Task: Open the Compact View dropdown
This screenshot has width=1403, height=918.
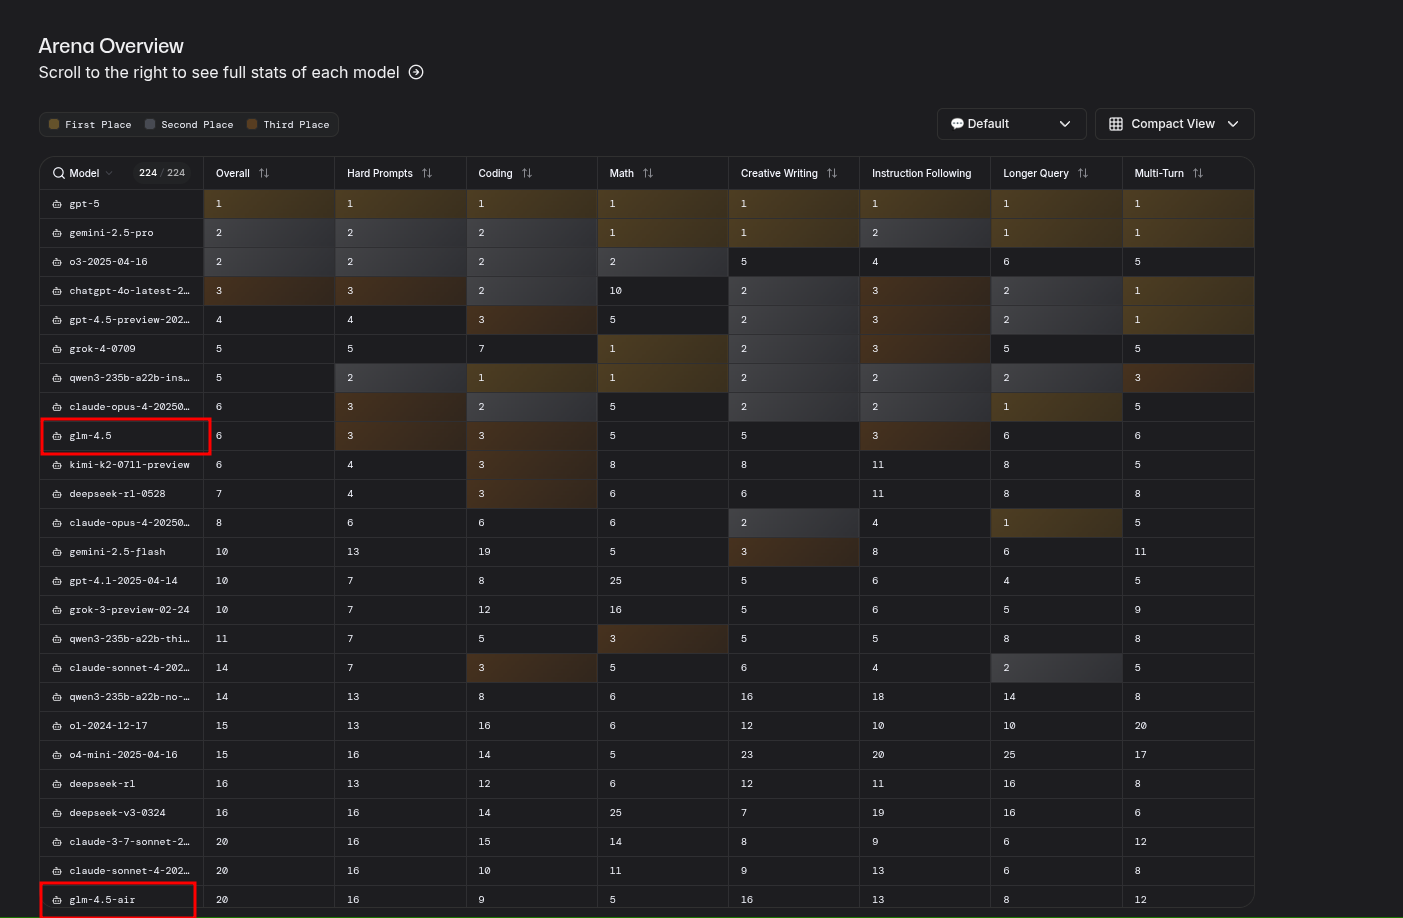Action: coord(1174,124)
